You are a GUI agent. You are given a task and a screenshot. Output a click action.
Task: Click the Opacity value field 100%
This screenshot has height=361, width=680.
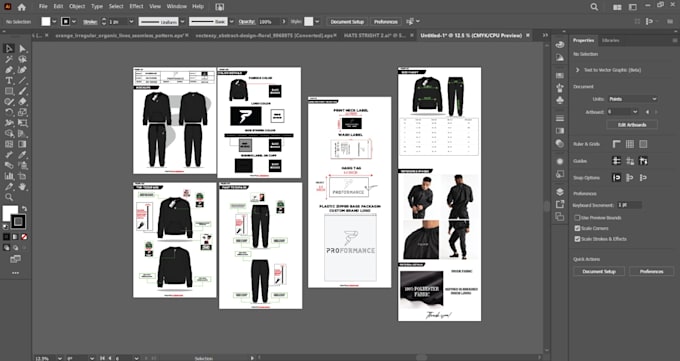(269, 22)
